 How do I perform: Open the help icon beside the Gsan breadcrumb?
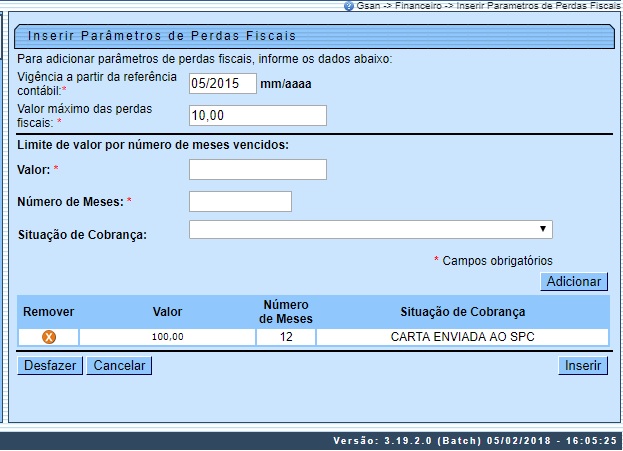click(348, 6)
